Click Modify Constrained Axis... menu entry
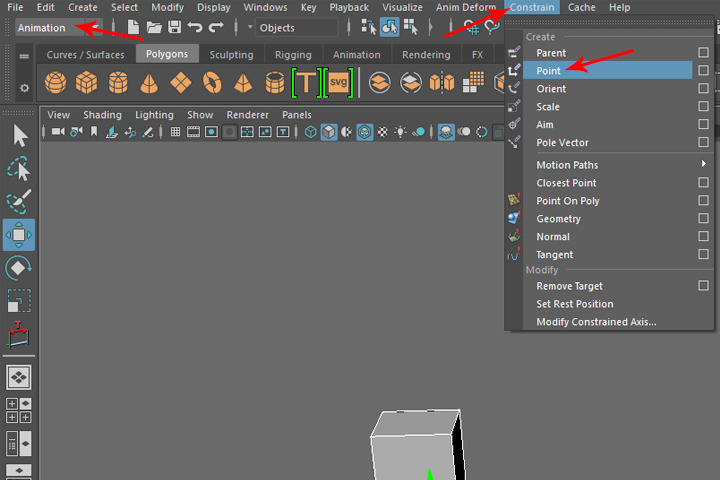The width and height of the screenshot is (720, 480). [596, 322]
